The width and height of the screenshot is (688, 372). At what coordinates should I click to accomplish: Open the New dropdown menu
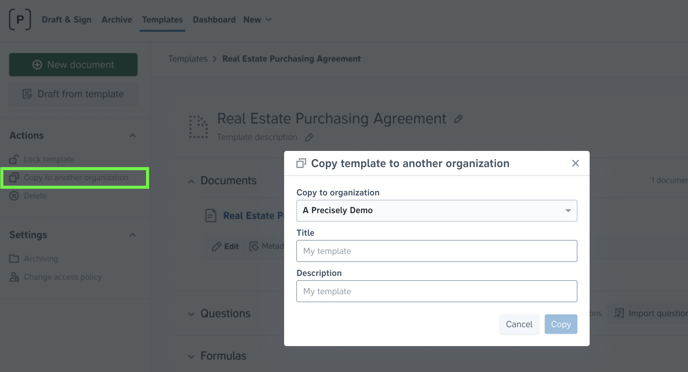257,20
